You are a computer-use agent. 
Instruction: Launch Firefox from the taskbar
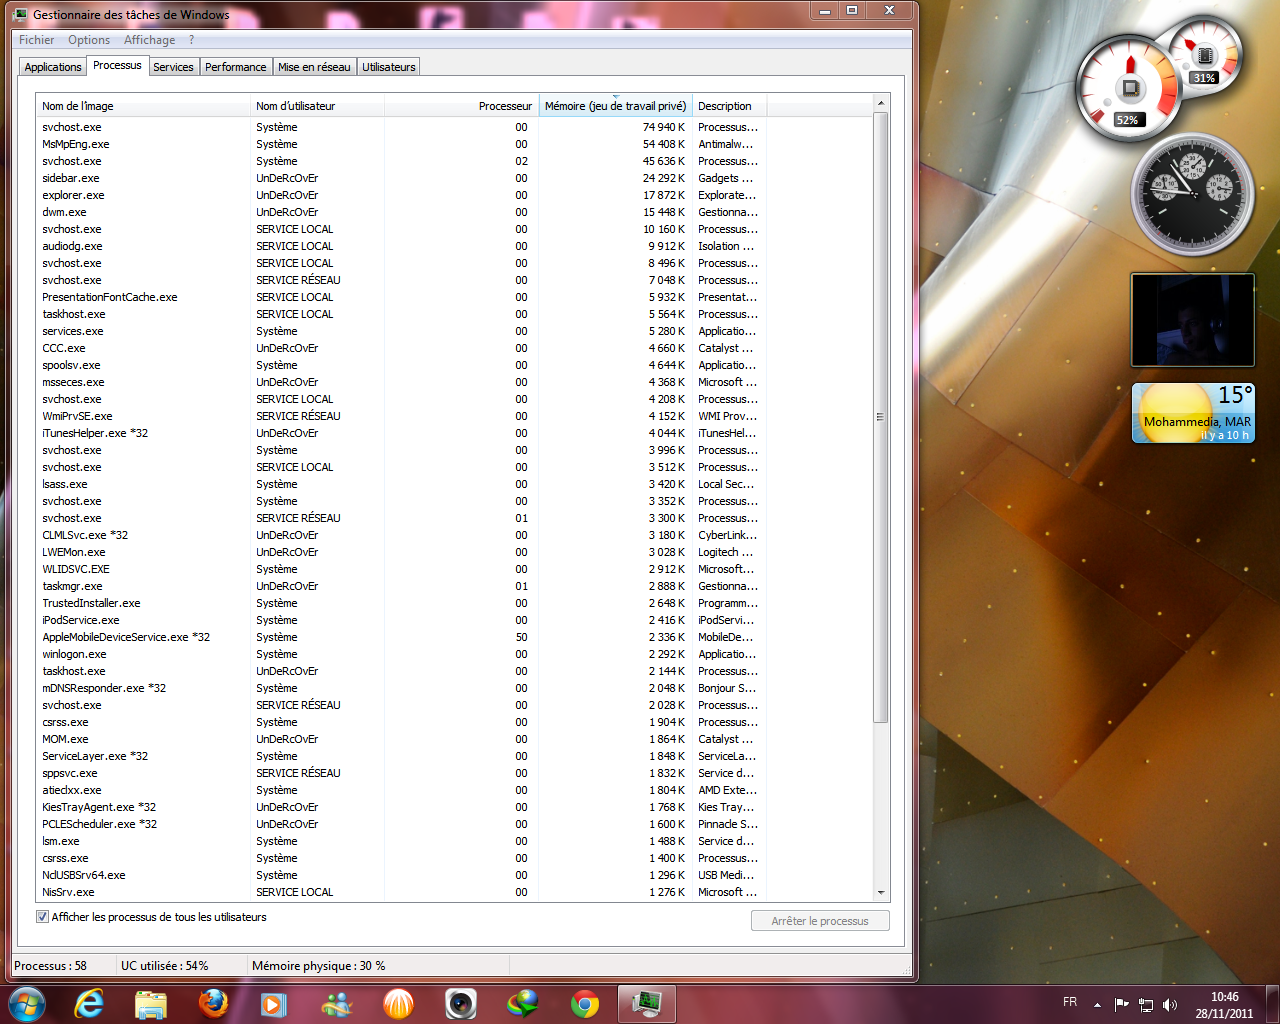pyautogui.click(x=213, y=1003)
